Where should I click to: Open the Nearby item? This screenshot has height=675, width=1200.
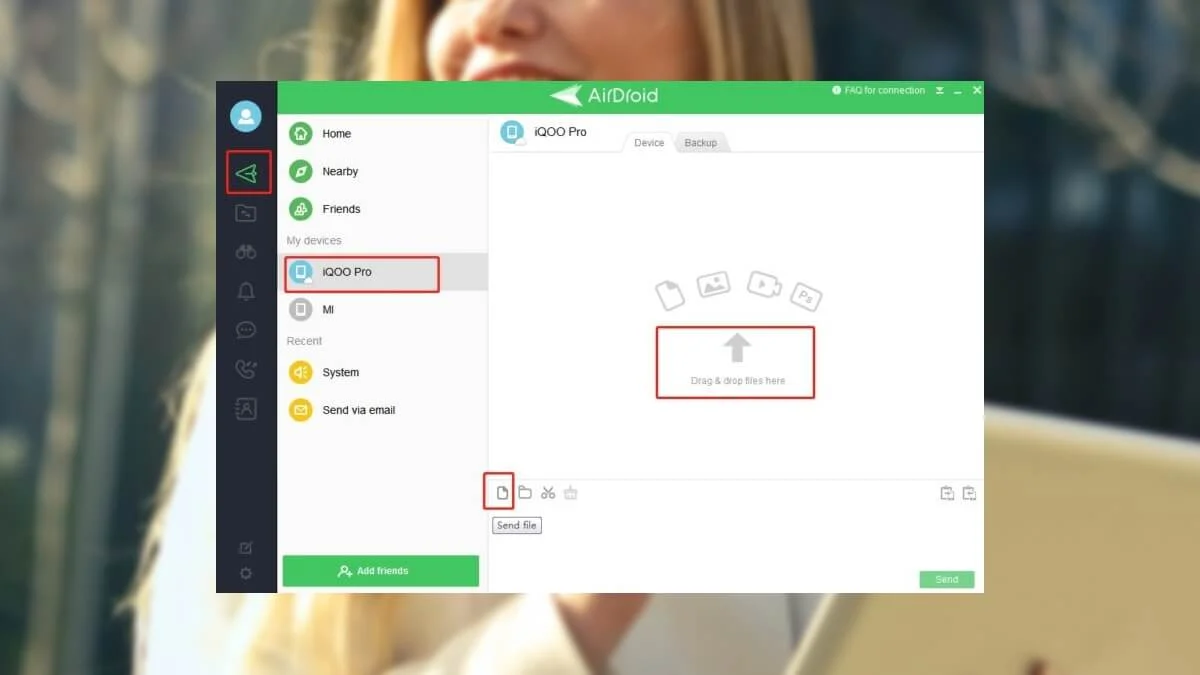[x=382, y=172]
